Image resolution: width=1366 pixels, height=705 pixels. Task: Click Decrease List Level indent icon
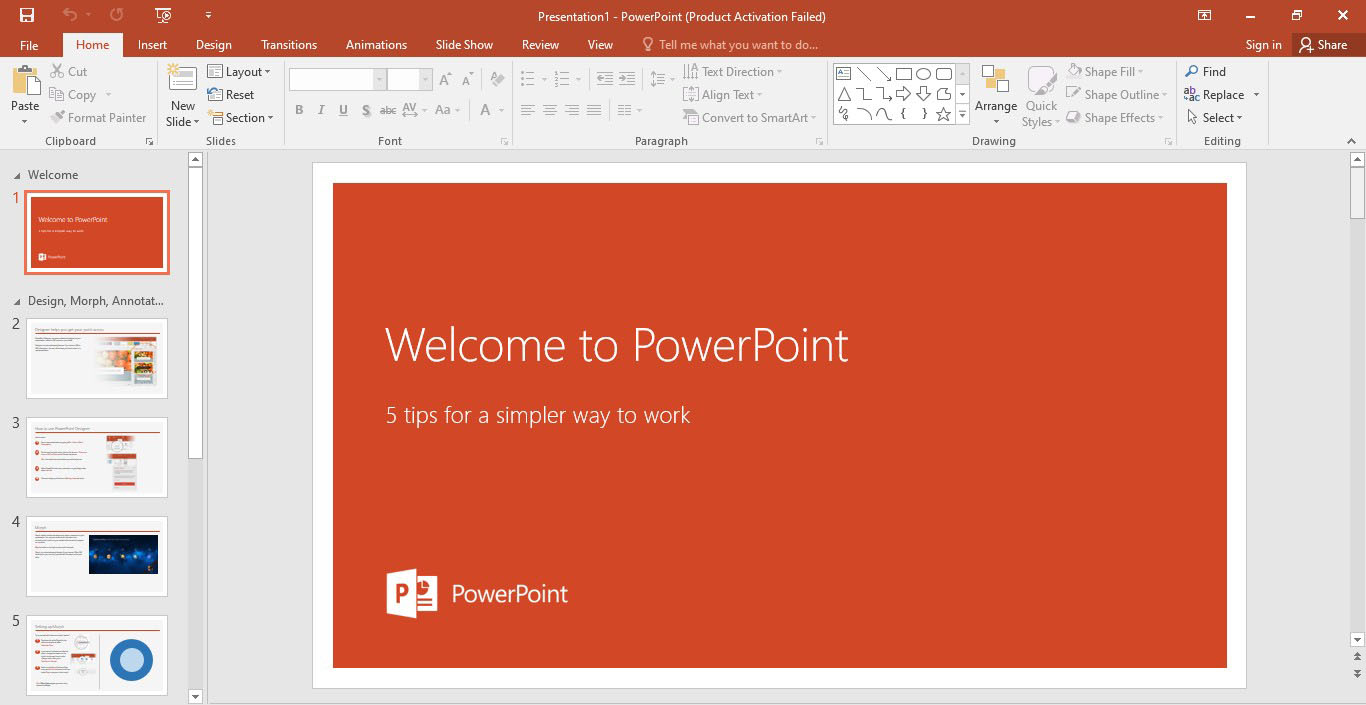tap(605, 78)
